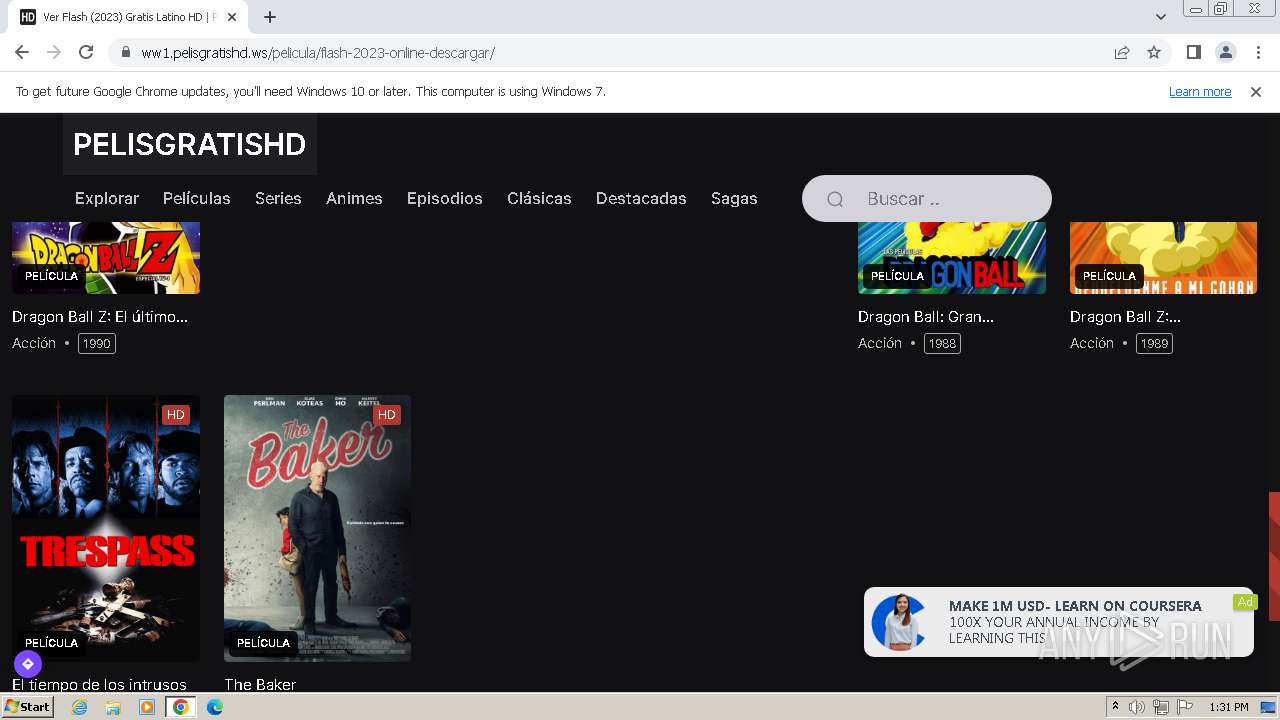Go back with the browser back arrow

(22, 52)
